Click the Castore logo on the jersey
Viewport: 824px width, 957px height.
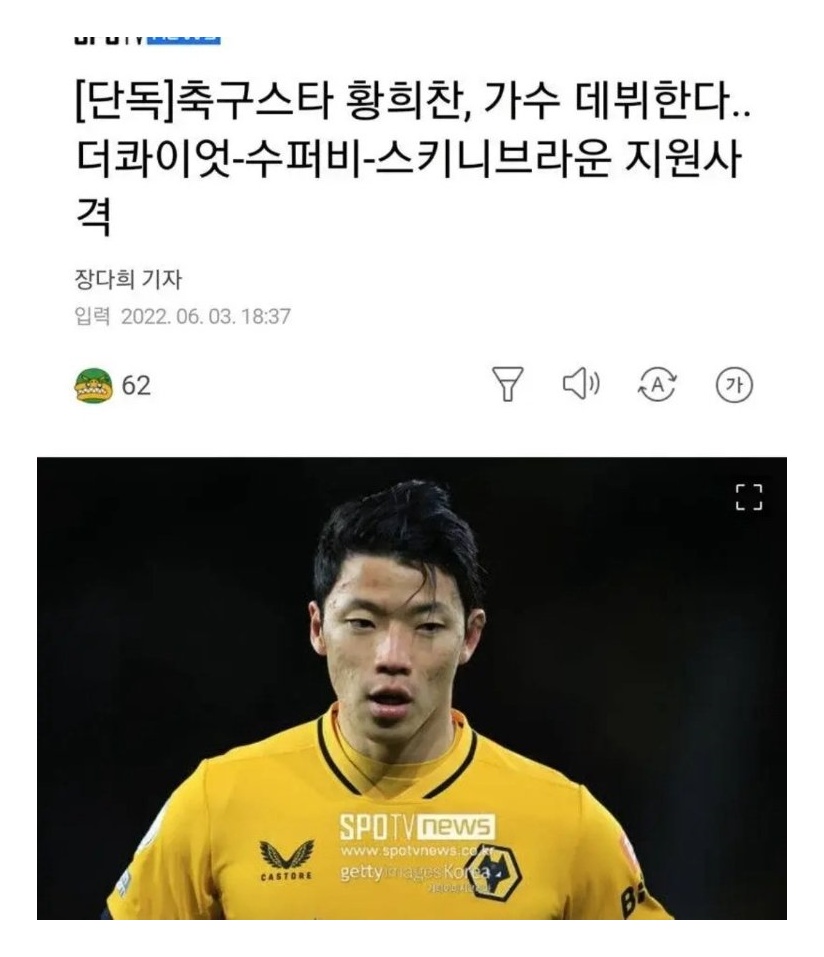pos(286,859)
